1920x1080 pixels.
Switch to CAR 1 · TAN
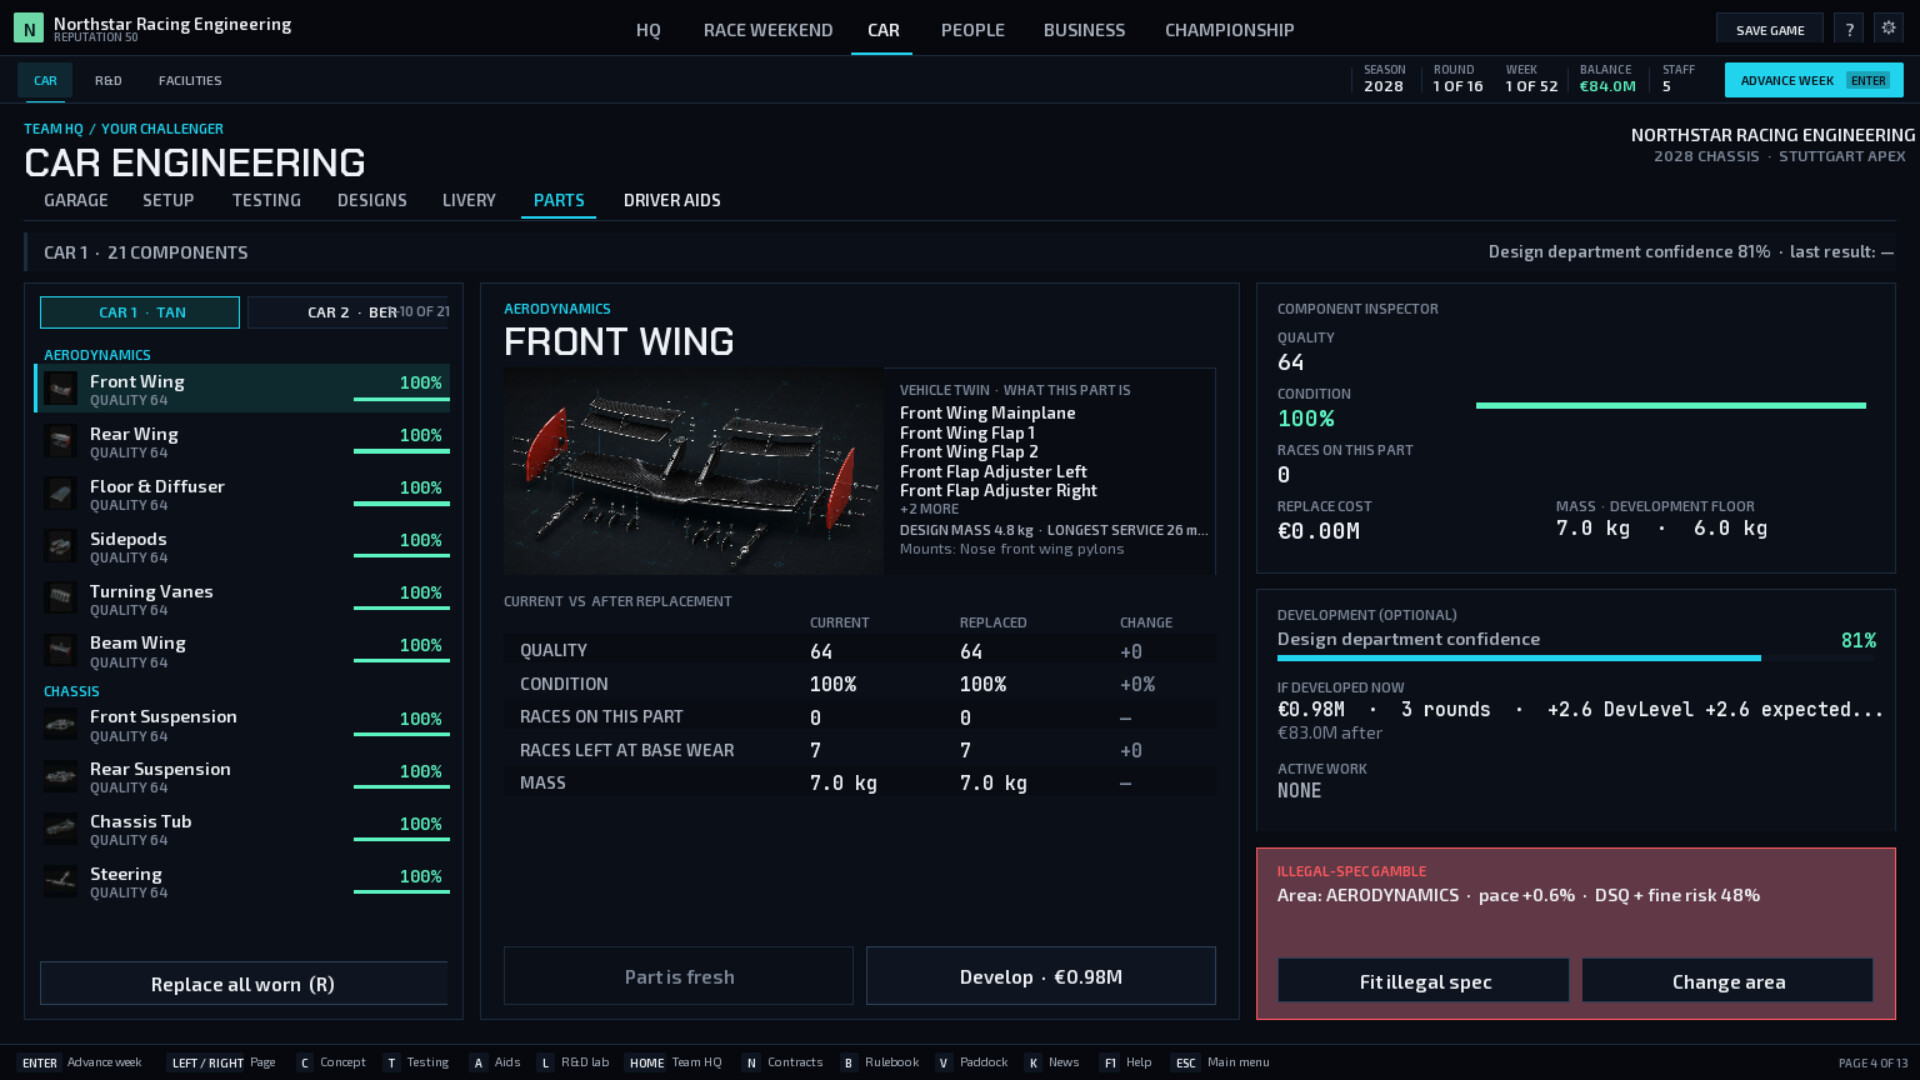click(140, 312)
